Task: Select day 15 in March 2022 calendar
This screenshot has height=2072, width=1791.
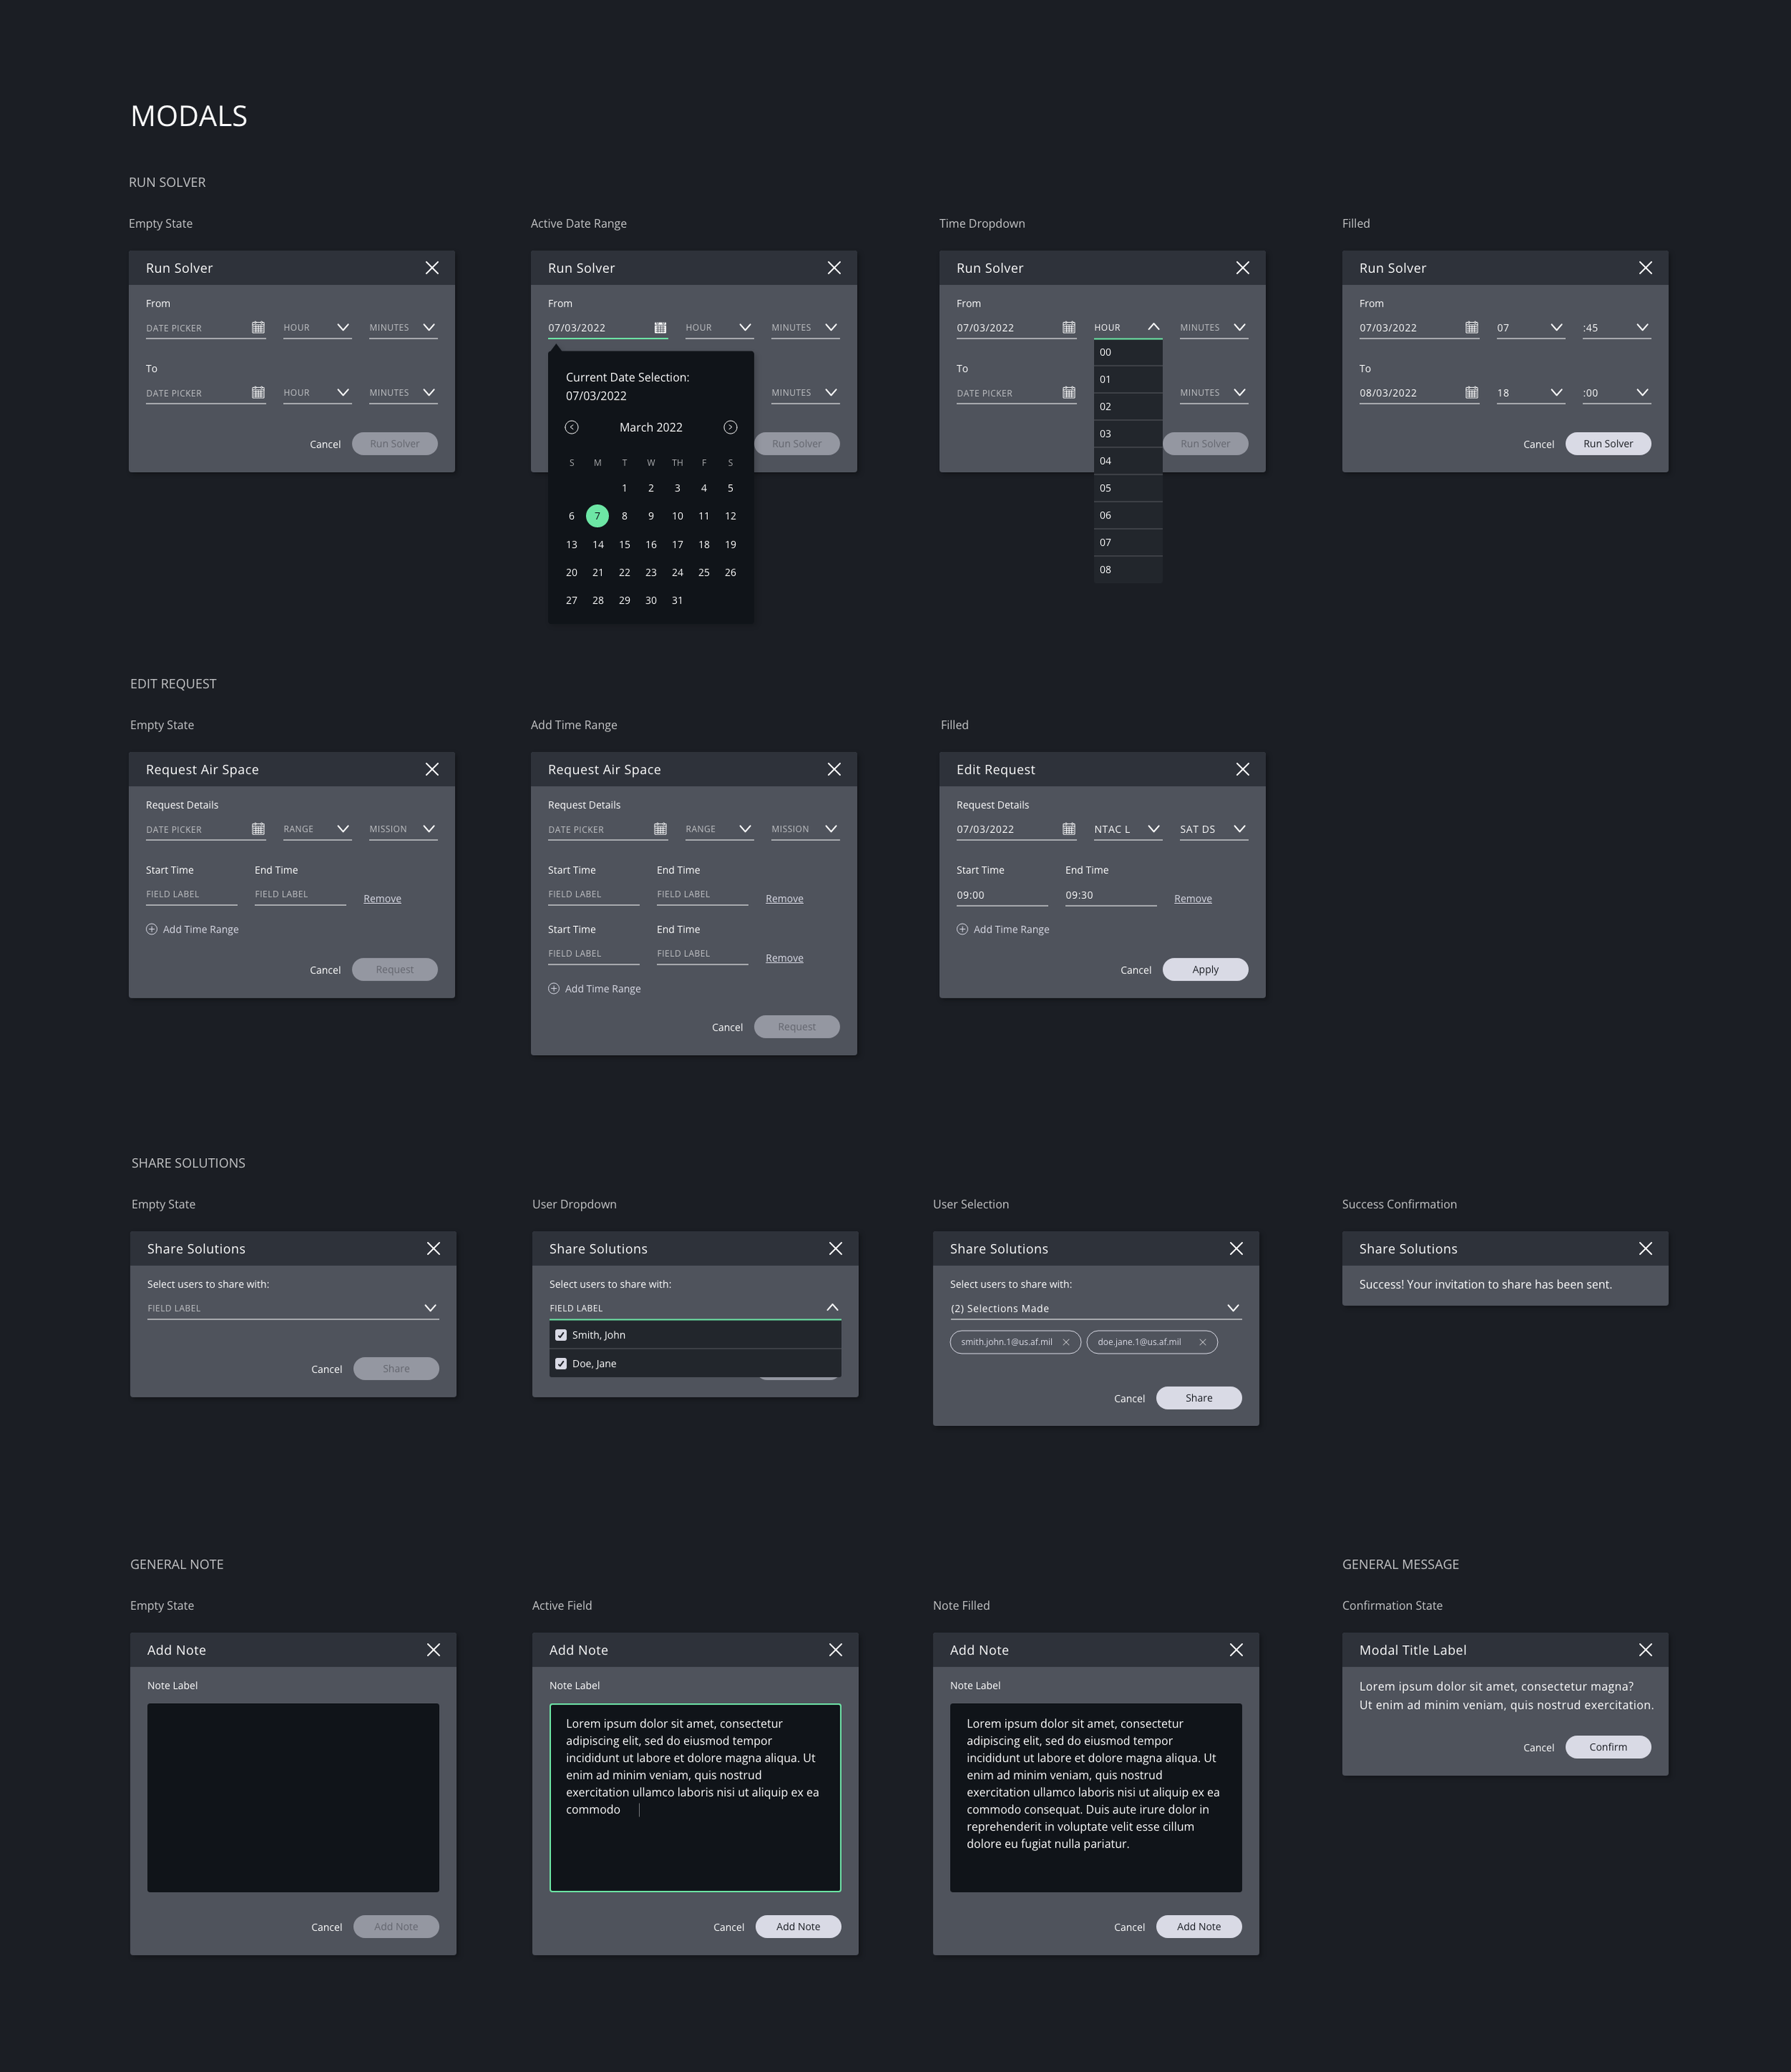Action: [x=624, y=544]
